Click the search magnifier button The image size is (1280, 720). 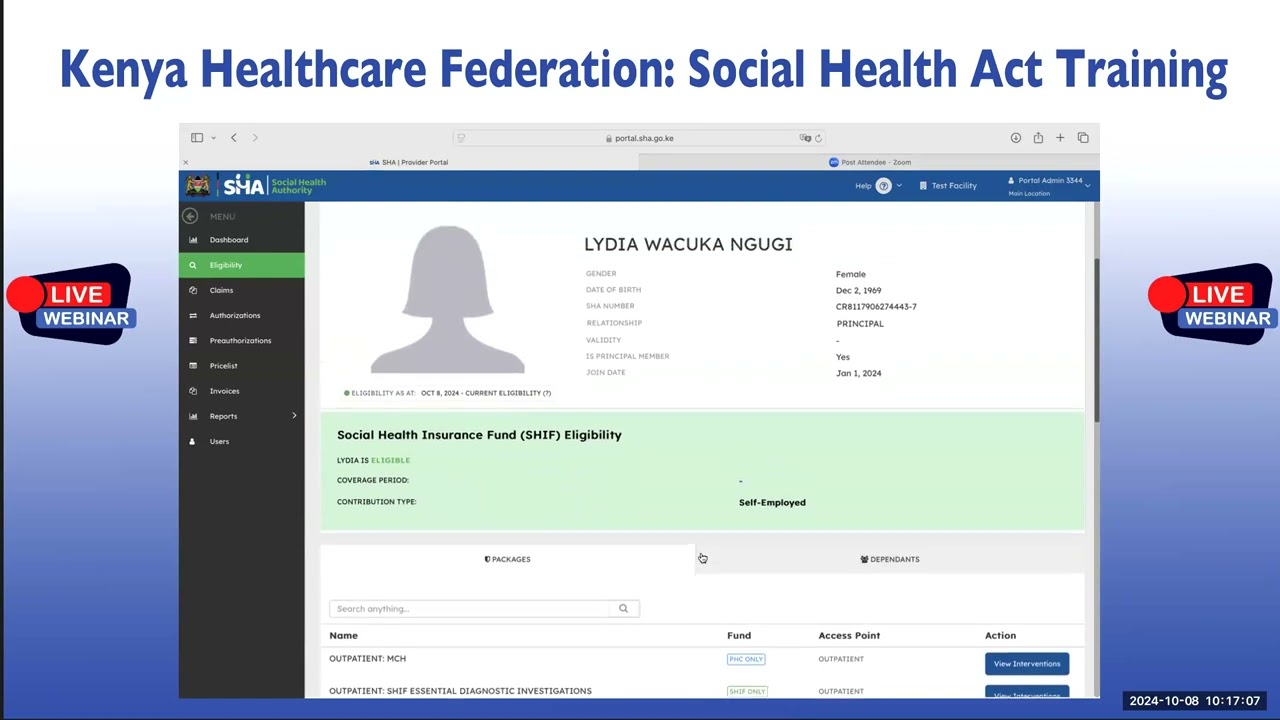coord(623,609)
